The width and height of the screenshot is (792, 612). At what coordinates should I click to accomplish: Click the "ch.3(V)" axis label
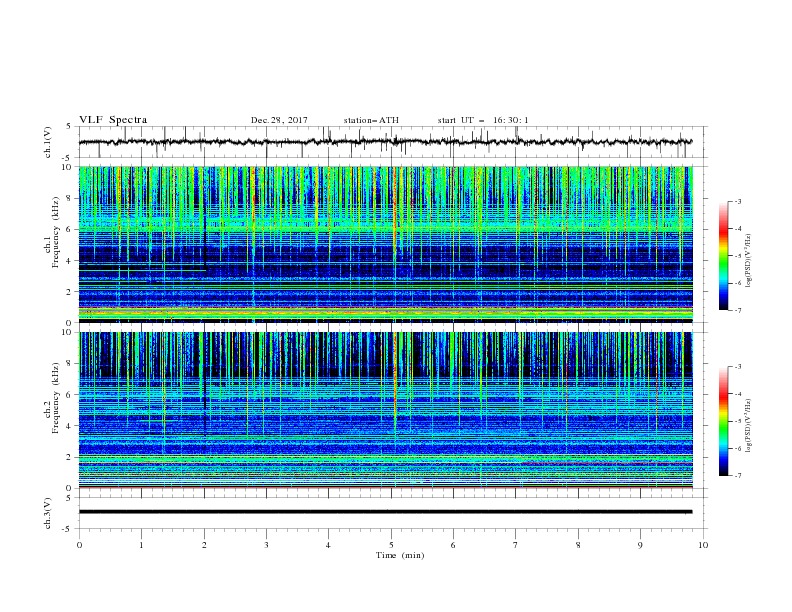[48, 513]
